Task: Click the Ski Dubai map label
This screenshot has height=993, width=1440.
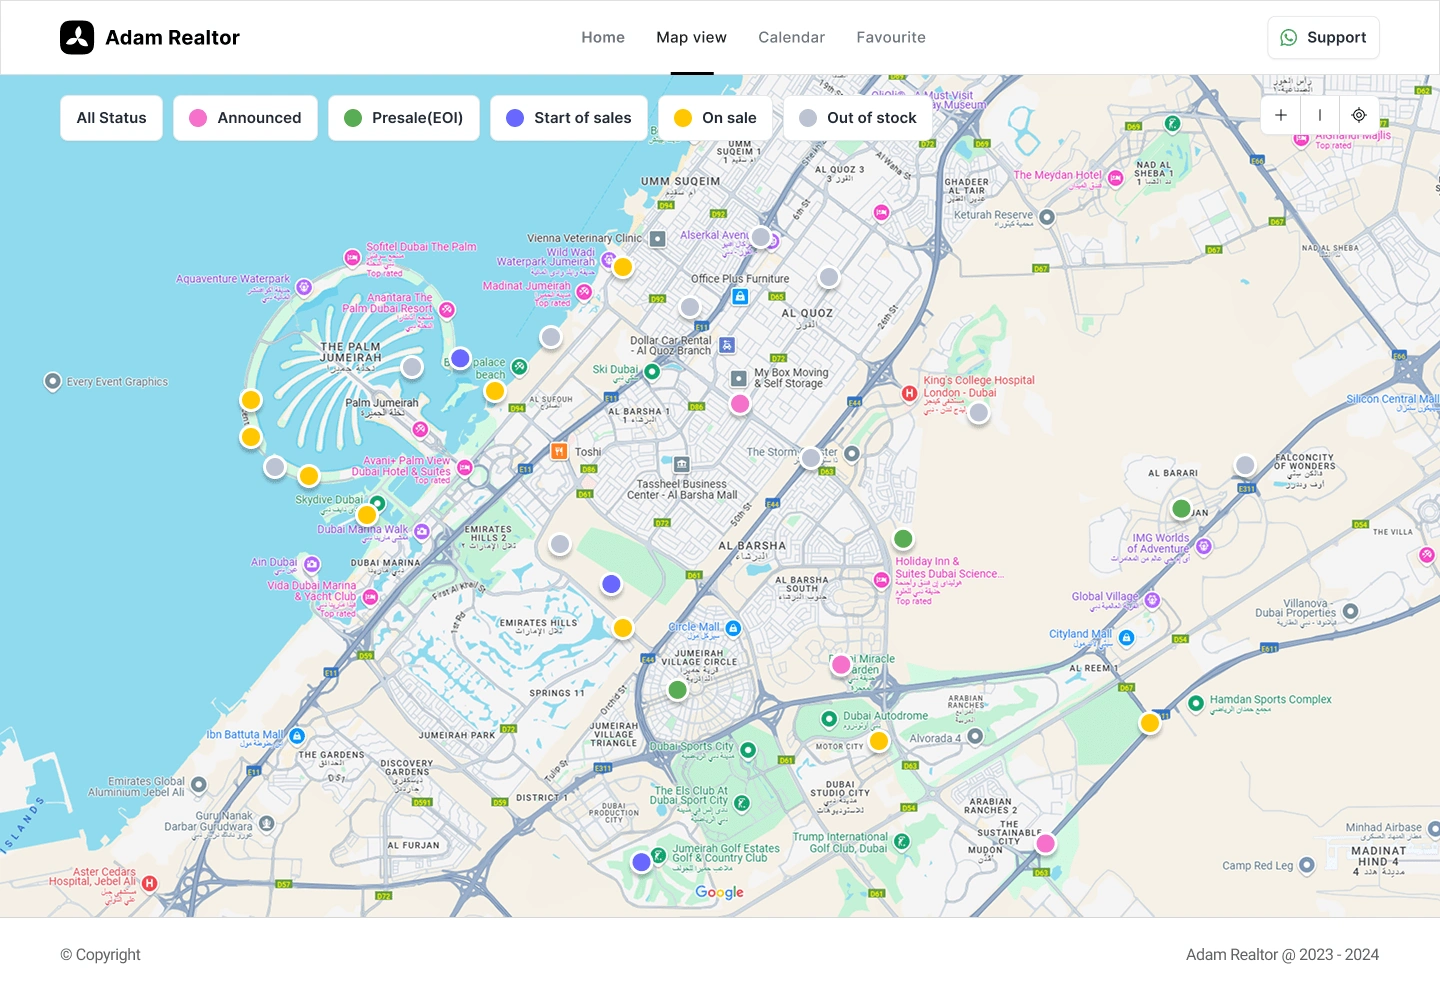Action: [615, 369]
